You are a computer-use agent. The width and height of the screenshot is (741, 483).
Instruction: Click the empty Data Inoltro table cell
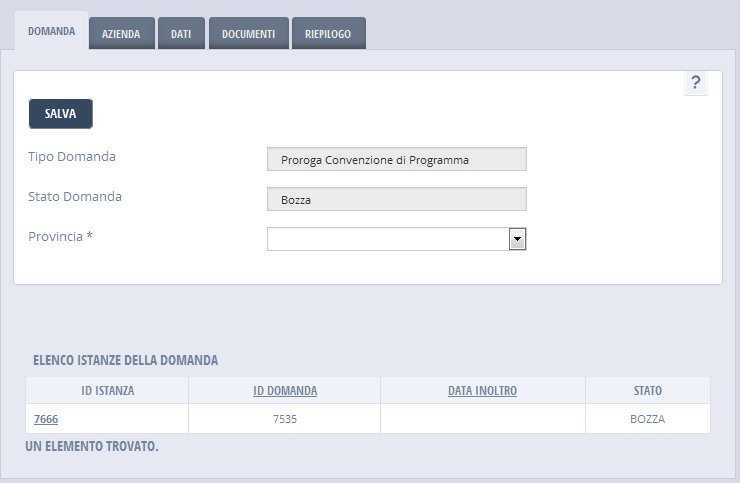point(482,419)
